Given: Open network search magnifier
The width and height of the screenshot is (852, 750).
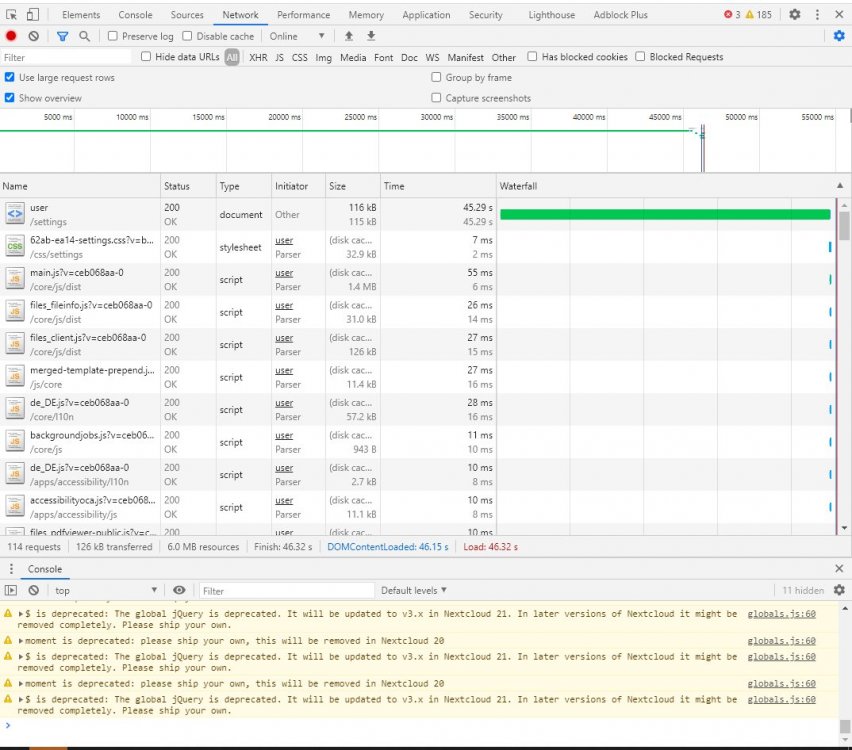Looking at the screenshot, I should click(x=84, y=36).
